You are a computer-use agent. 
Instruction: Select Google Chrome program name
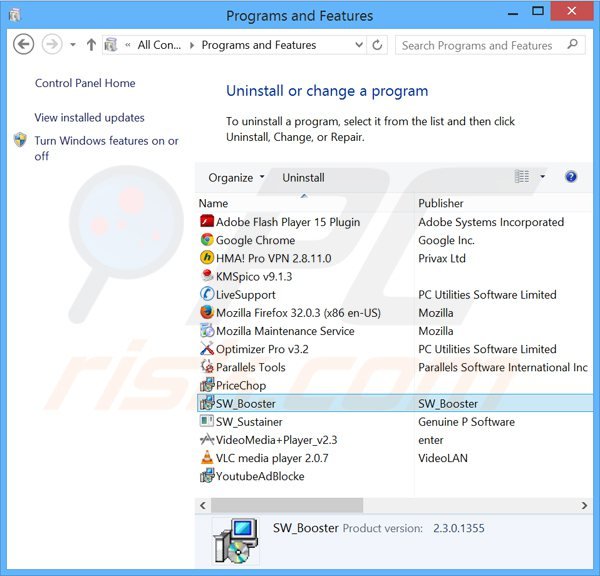click(255, 240)
